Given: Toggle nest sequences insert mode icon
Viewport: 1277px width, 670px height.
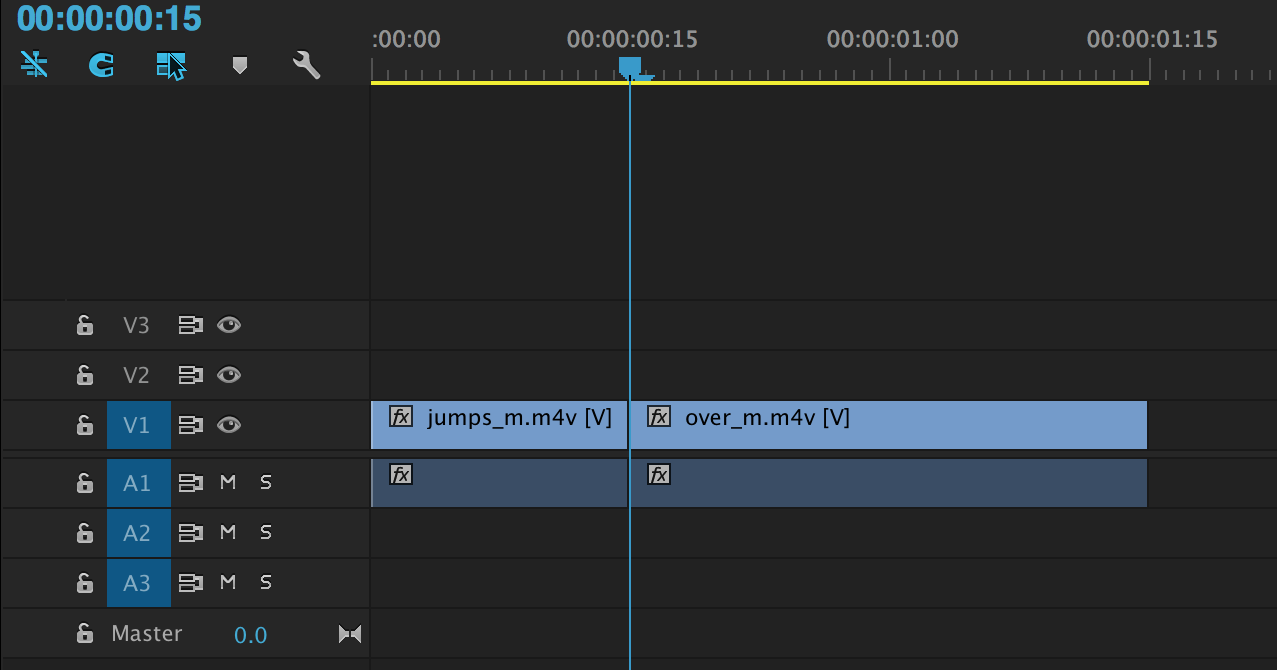Looking at the screenshot, I should click(35, 66).
